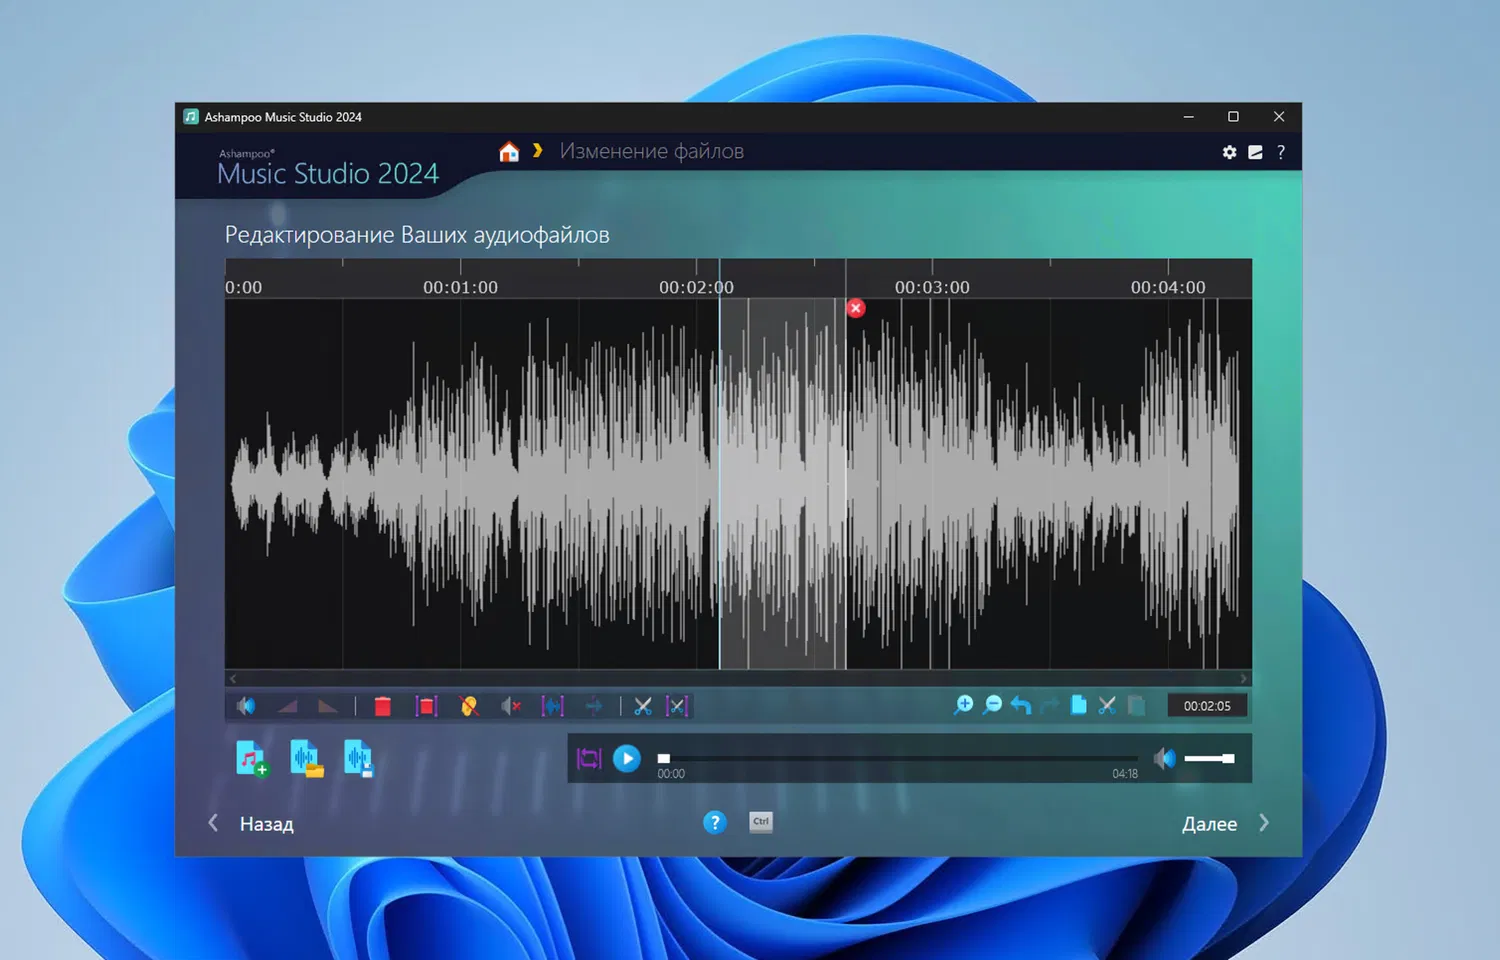Screen dimensions: 1500x960
Task: Click the 00:03:00 mark on the timeline ruler
Action: (x=932, y=287)
